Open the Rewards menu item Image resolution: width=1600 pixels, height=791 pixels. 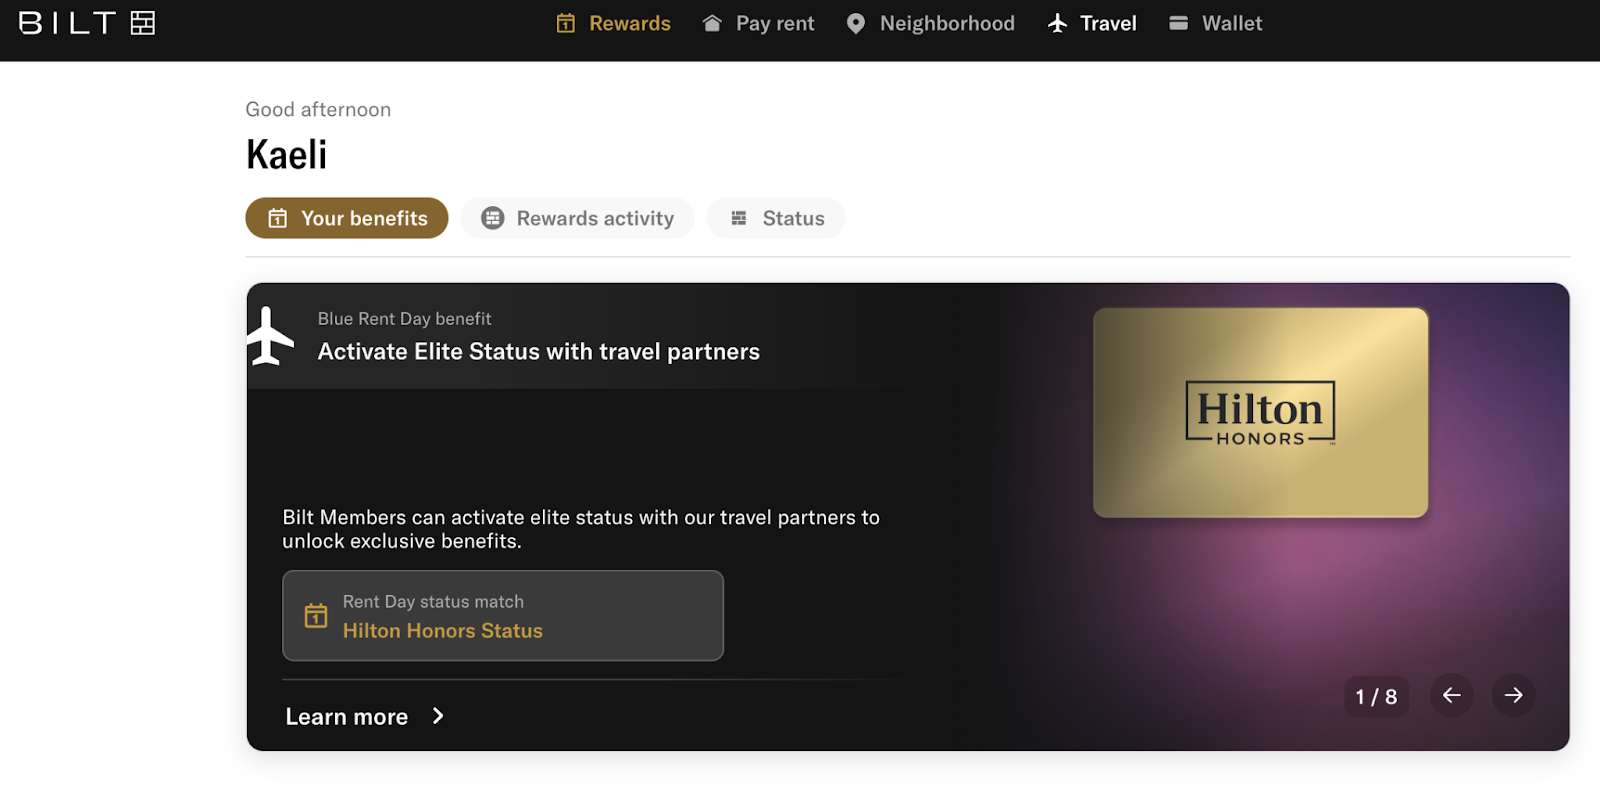(x=614, y=23)
